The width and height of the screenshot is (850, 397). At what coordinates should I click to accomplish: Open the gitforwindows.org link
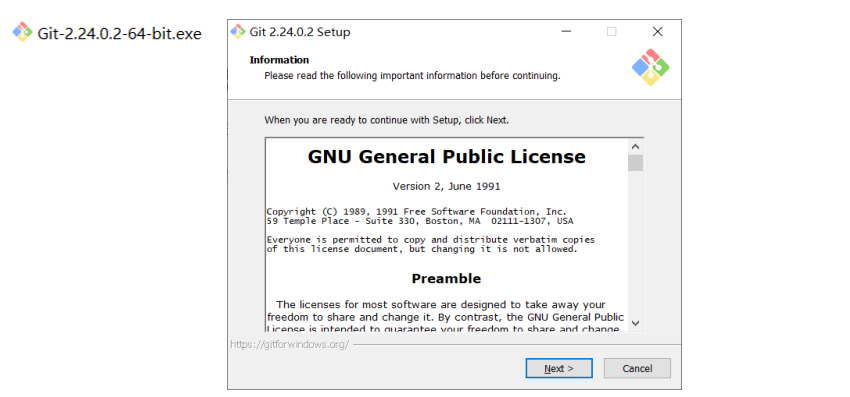(x=290, y=344)
